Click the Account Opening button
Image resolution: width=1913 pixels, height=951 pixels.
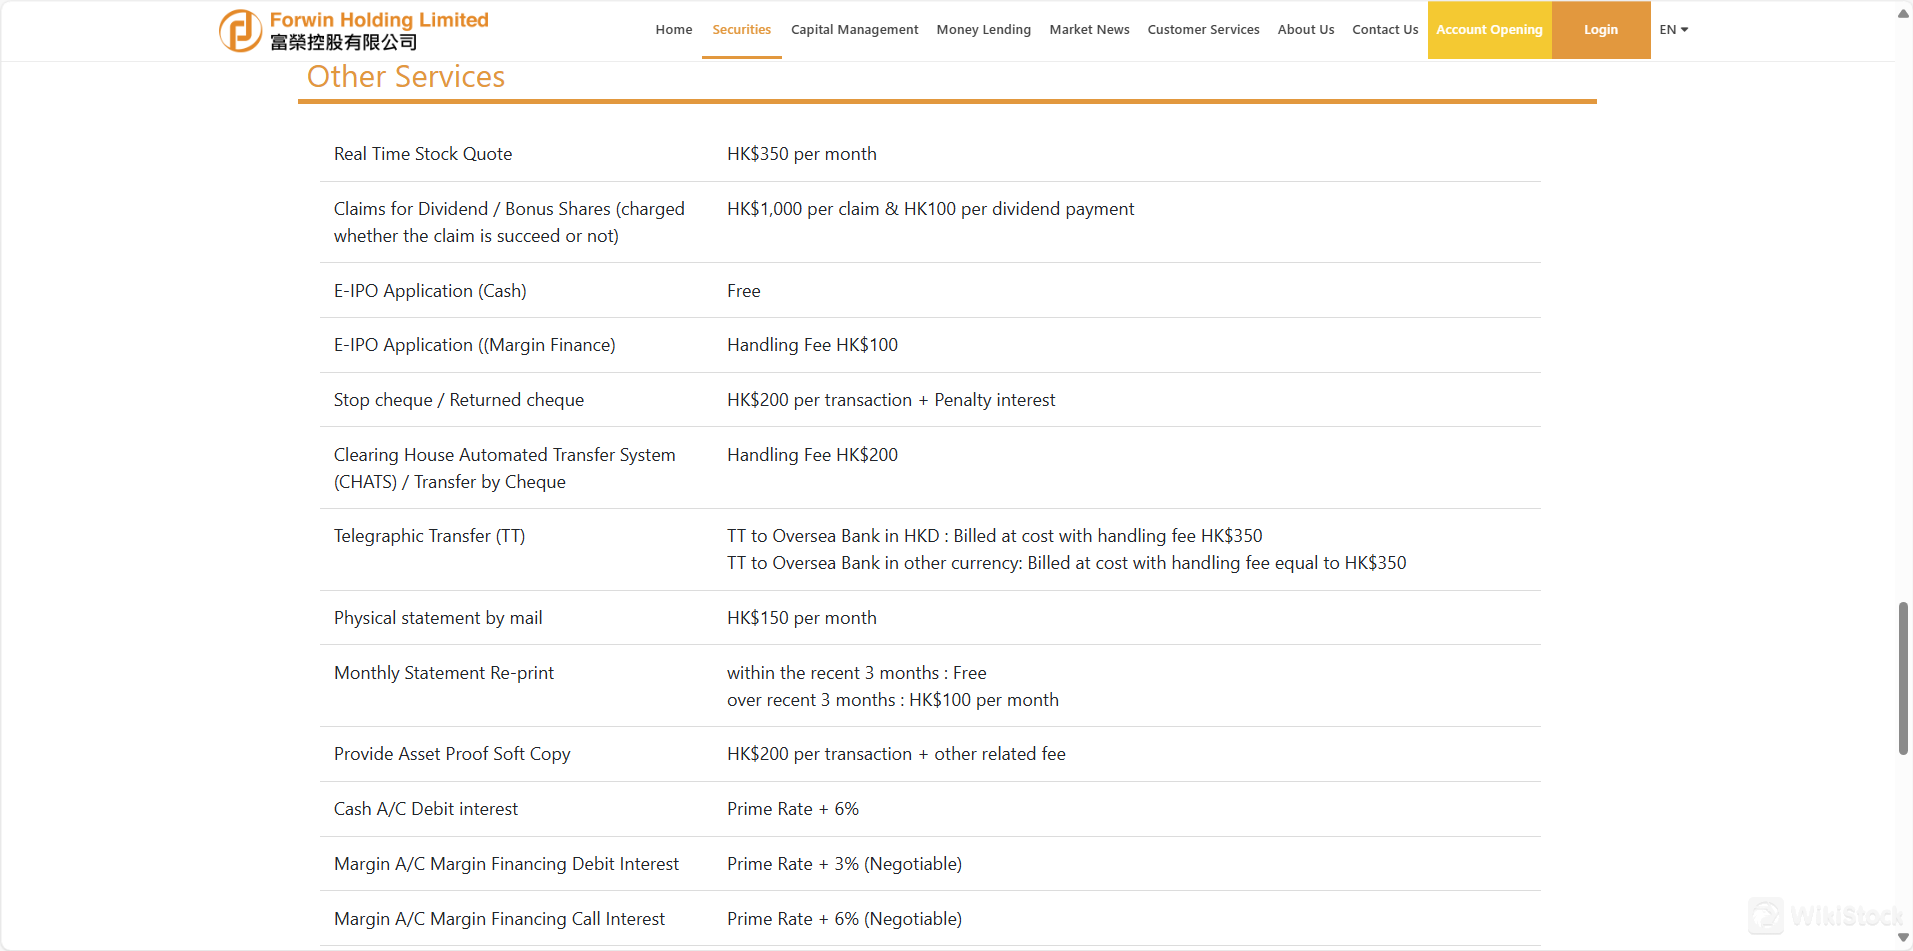(x=1489, y=29)
